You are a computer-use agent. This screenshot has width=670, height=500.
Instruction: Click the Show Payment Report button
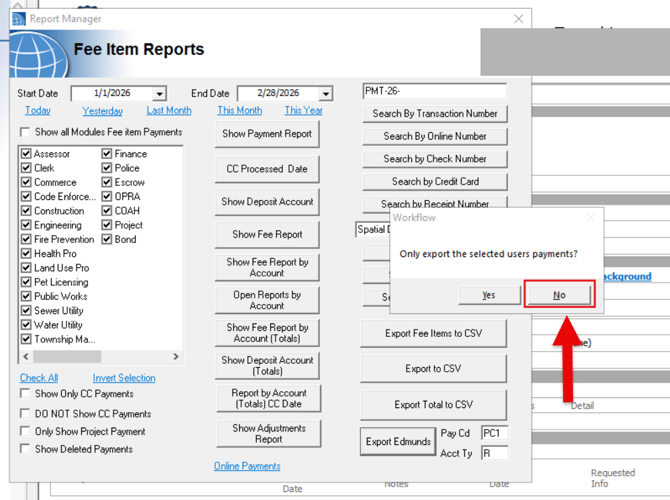point(267,134)
